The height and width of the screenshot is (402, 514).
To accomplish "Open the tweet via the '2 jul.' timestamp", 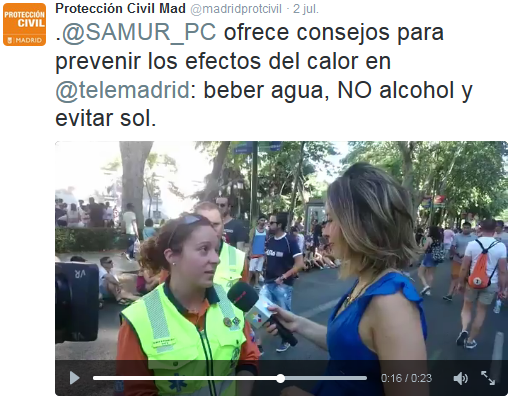I will tap(306, 9).
